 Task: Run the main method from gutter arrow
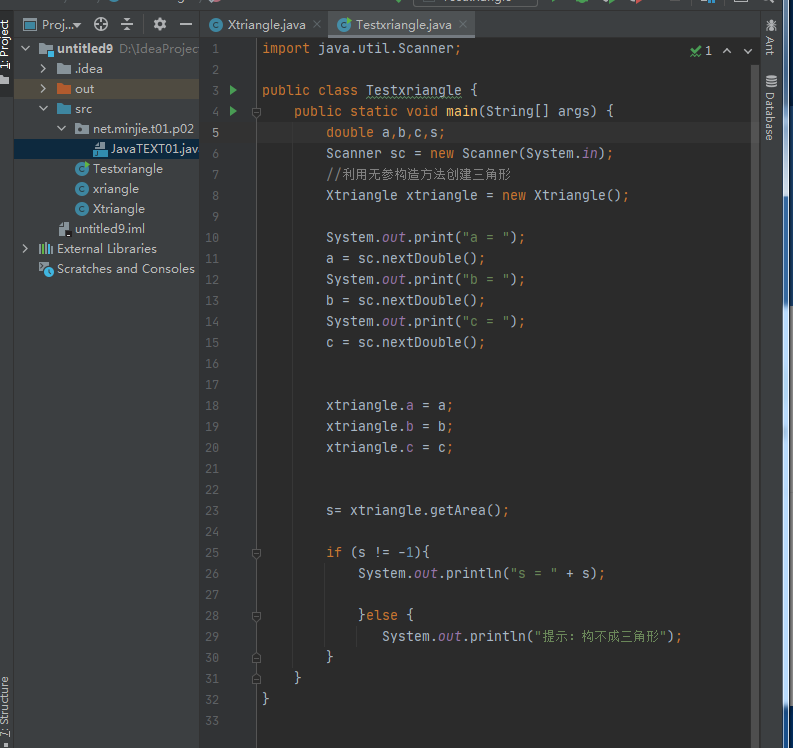tap(234, 111)
